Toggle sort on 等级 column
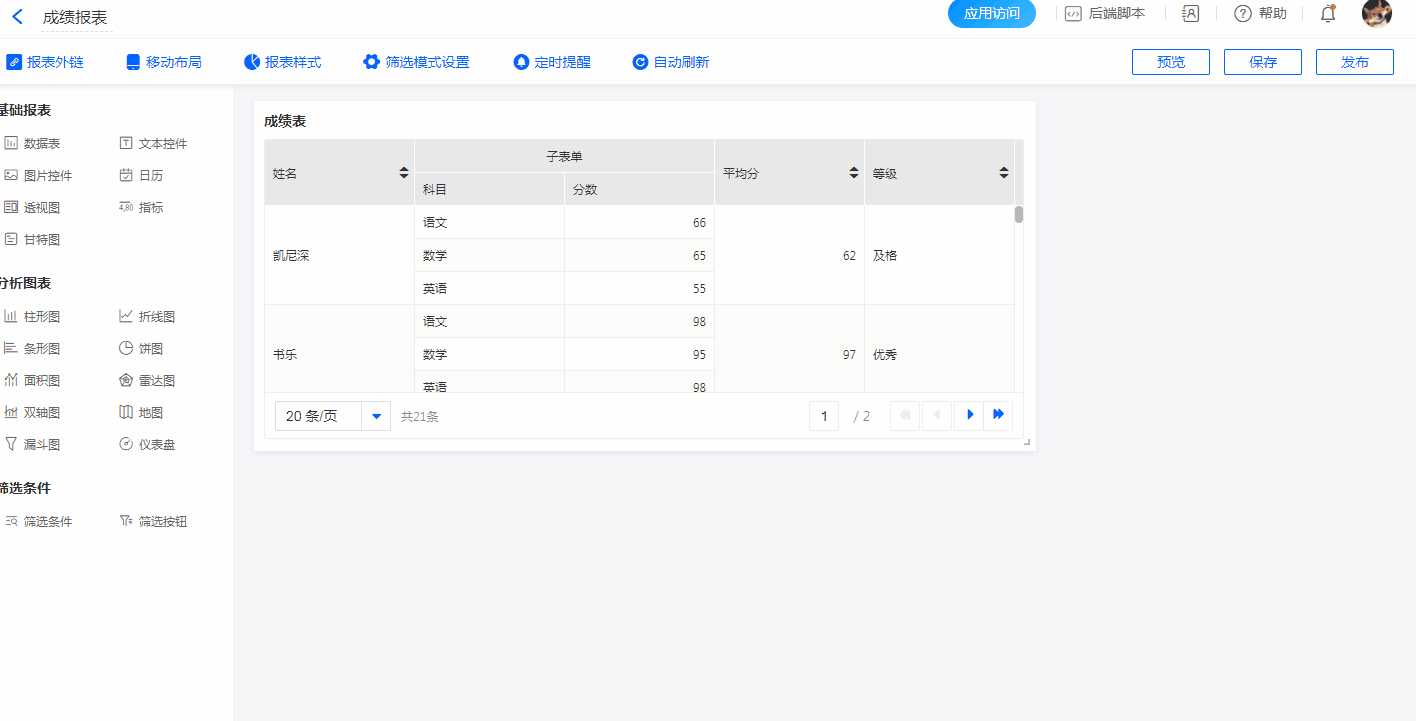This screenshot has width=1416, height=721. 1004,173
